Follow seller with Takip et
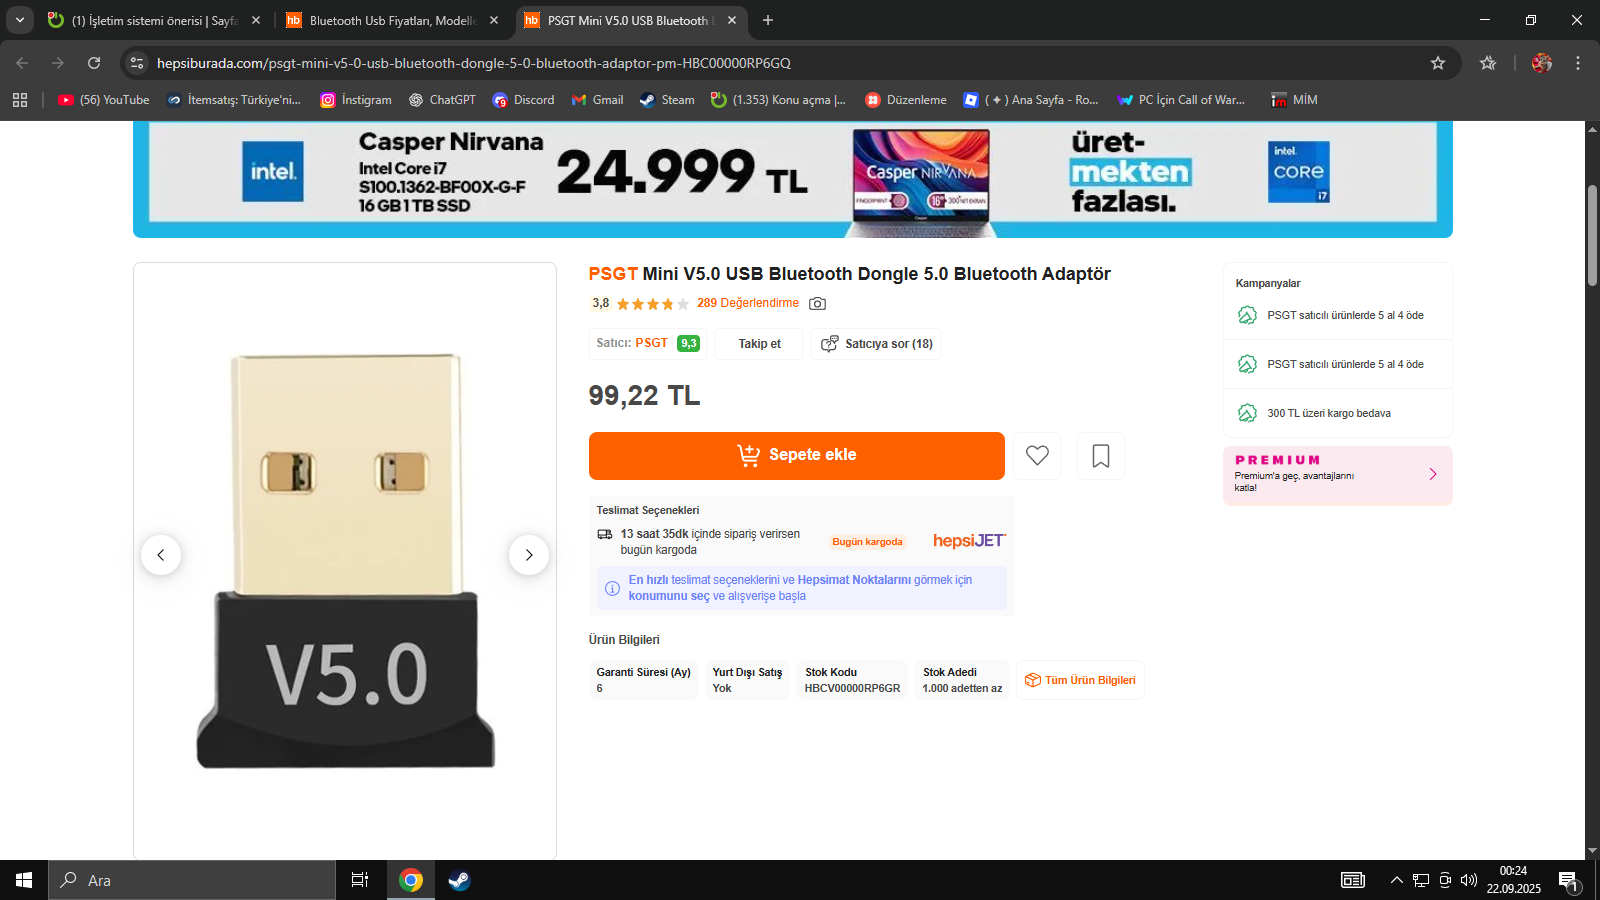Screen dimensions: 1600x900 click(x=759, y=344)
